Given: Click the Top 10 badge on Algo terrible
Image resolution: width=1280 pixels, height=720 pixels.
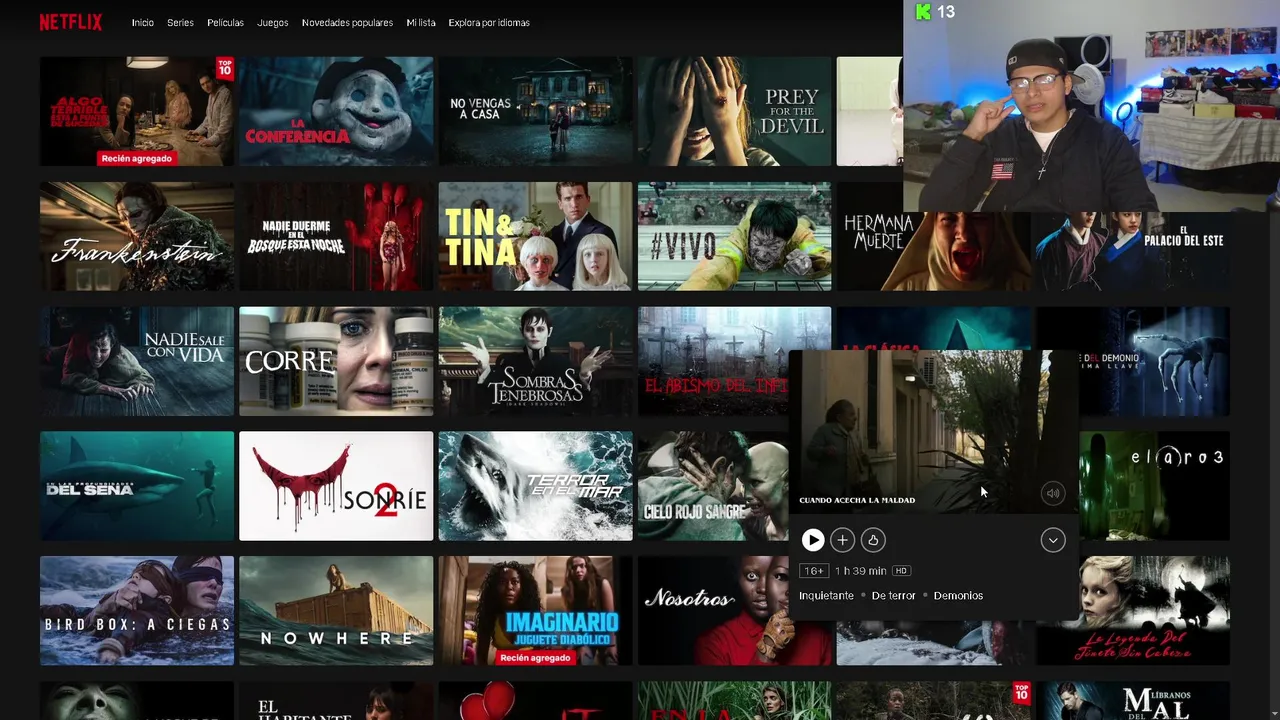Looking at the screenshot, I should pyautogui.click(x=224, y=68).
